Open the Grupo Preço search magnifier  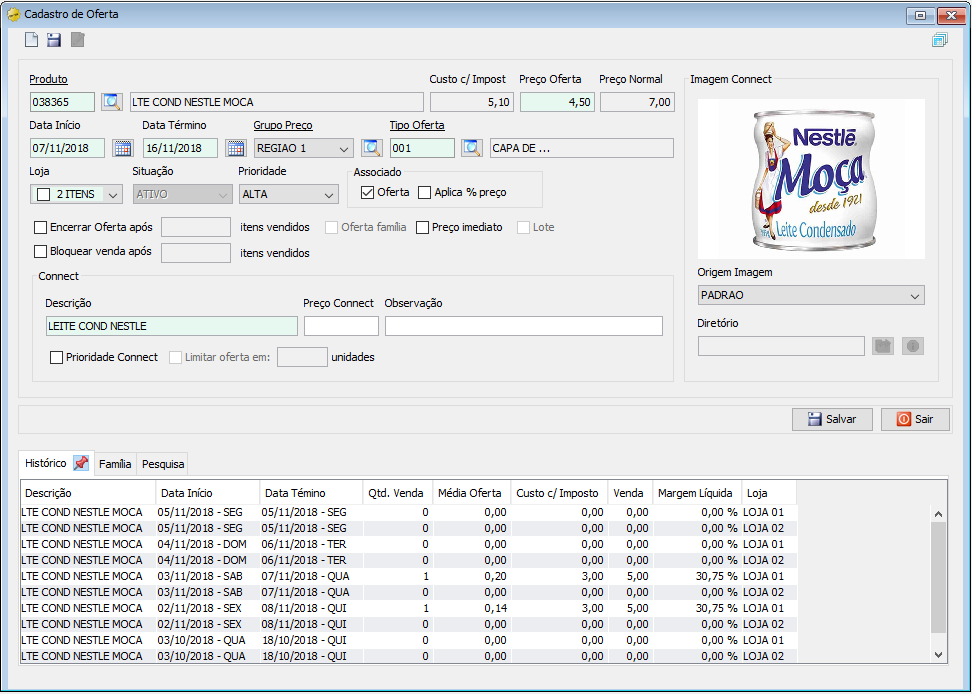point(372,148)
